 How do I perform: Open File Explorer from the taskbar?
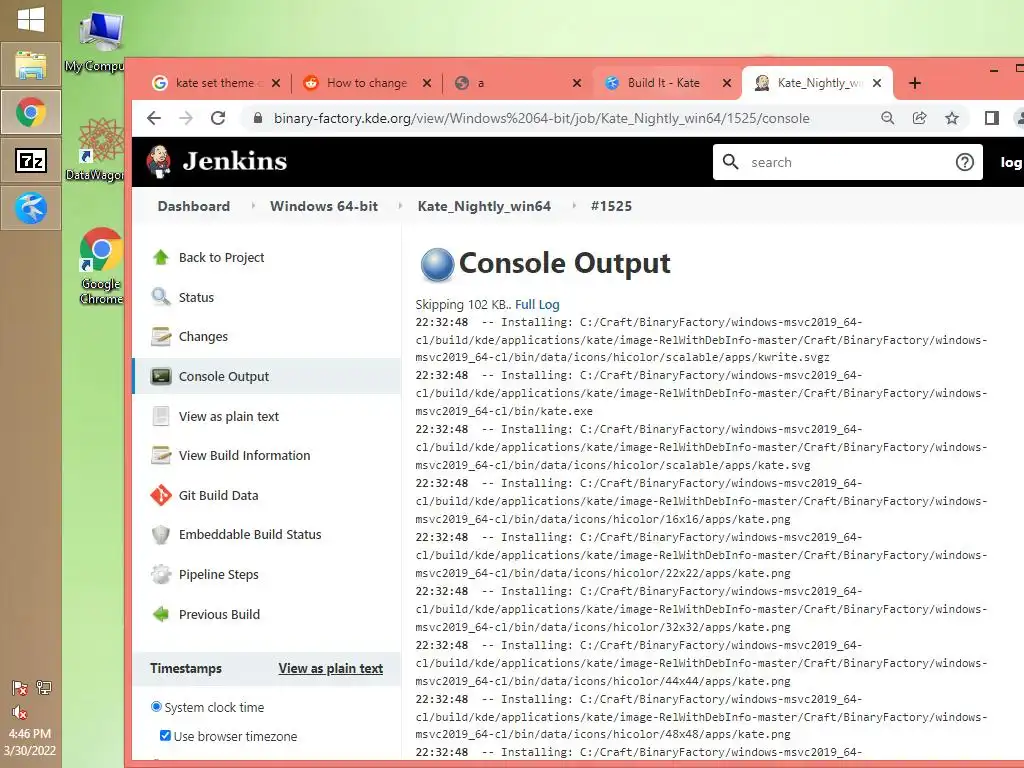click(x=31, y=65)
